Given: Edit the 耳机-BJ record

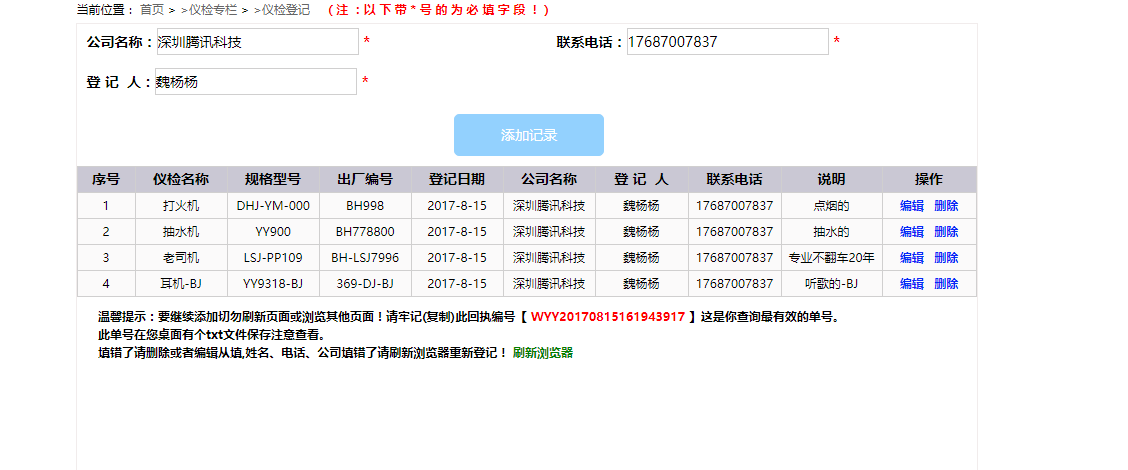Looking at the screenshot, I should coord(911,284).
